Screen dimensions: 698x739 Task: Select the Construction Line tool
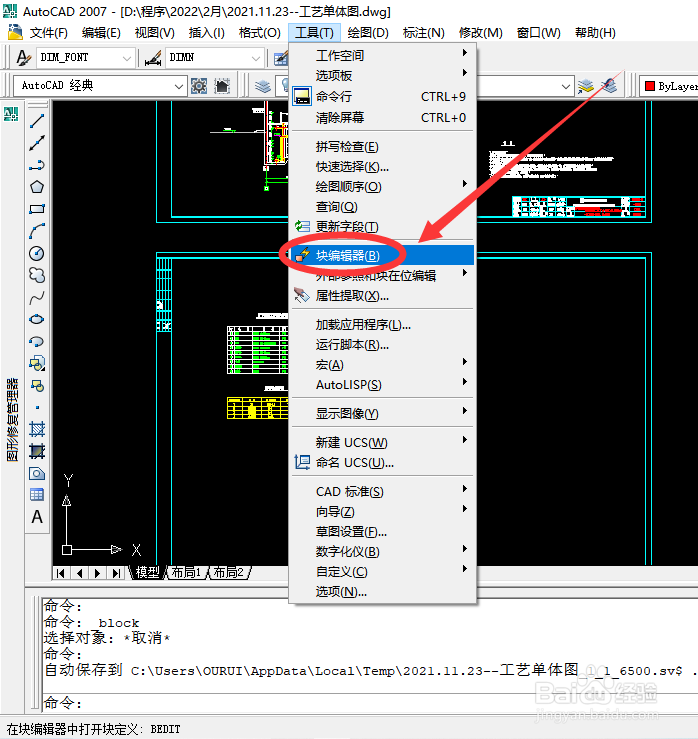(x=37, y=143)
